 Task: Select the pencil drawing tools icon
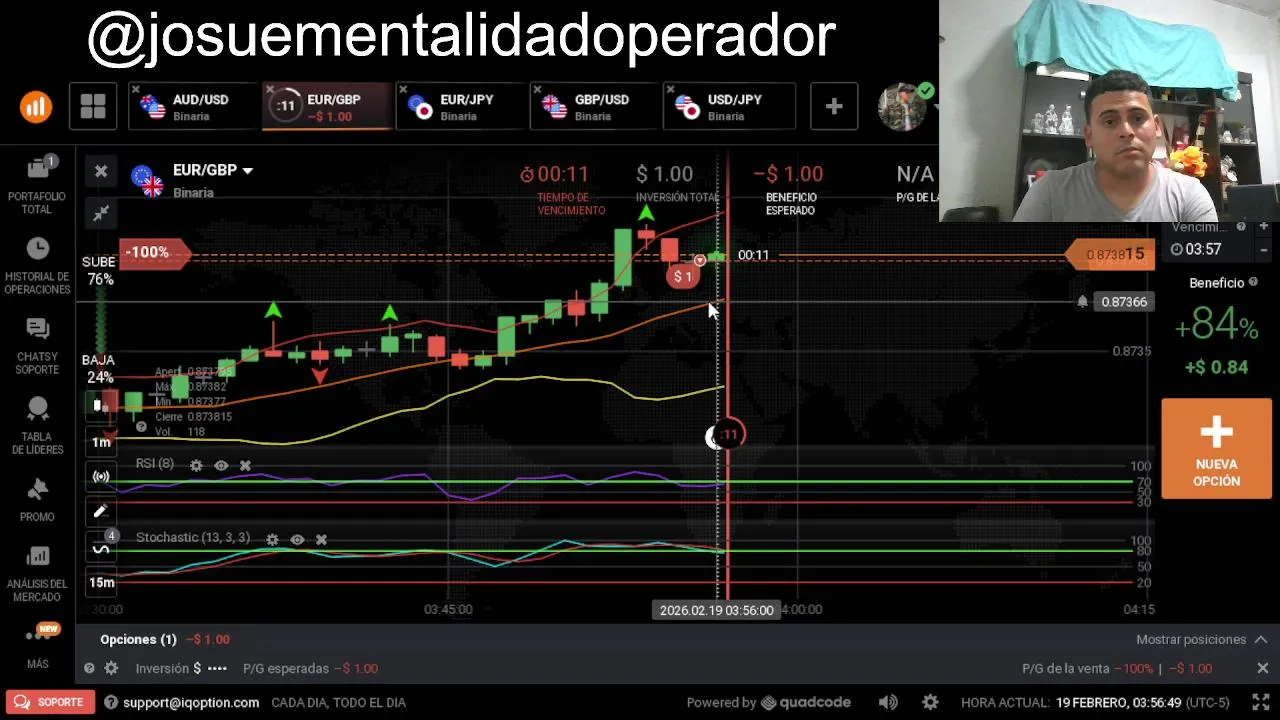pos(101,512)
